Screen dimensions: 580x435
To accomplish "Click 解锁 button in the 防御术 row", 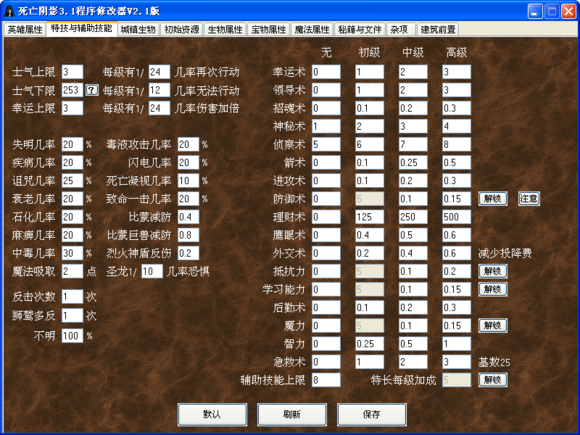I will point(493,199).
